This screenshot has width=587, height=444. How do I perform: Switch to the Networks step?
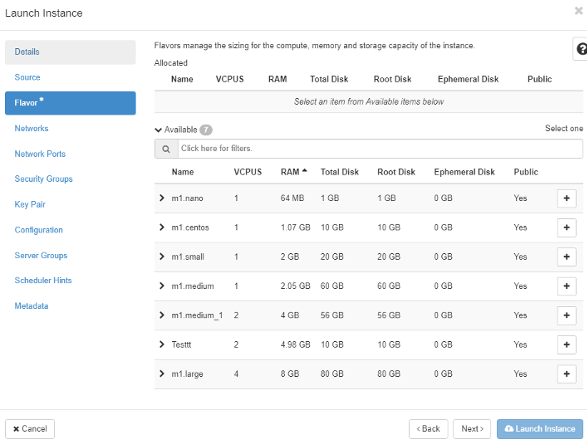[31, 128]
